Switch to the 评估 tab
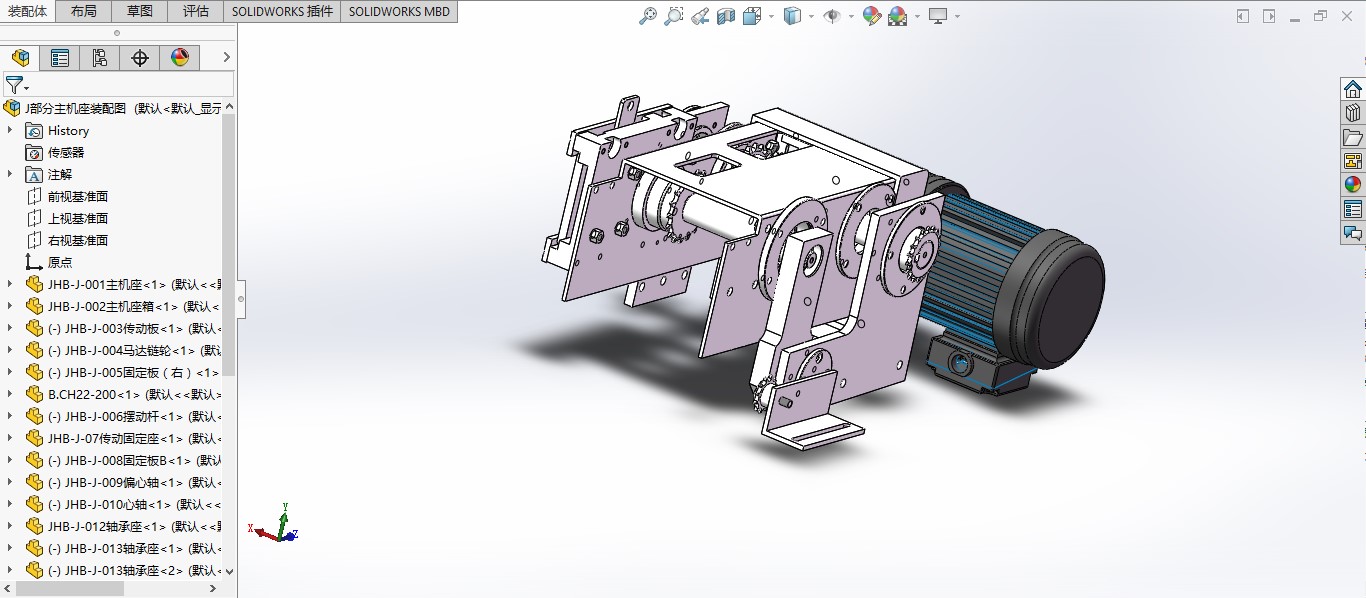 (x=196, y=11)
